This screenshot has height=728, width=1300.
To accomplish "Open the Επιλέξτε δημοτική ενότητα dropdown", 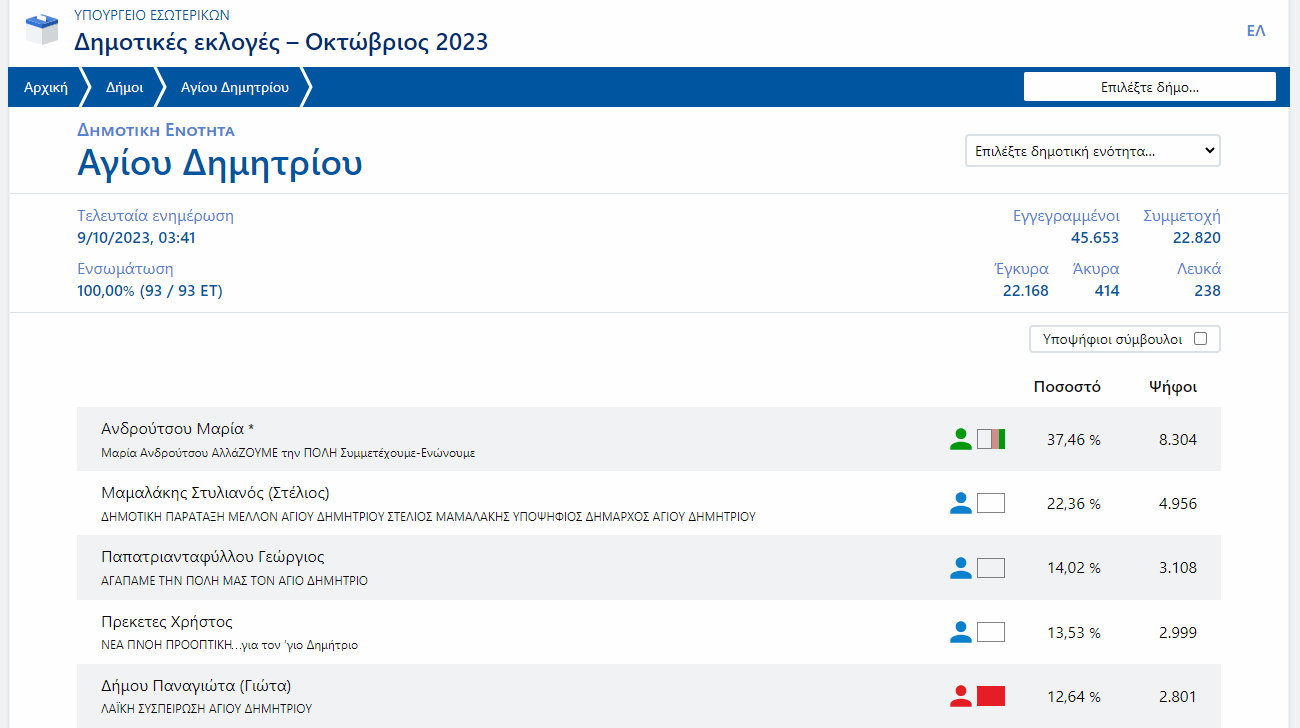I will 1092,151.
